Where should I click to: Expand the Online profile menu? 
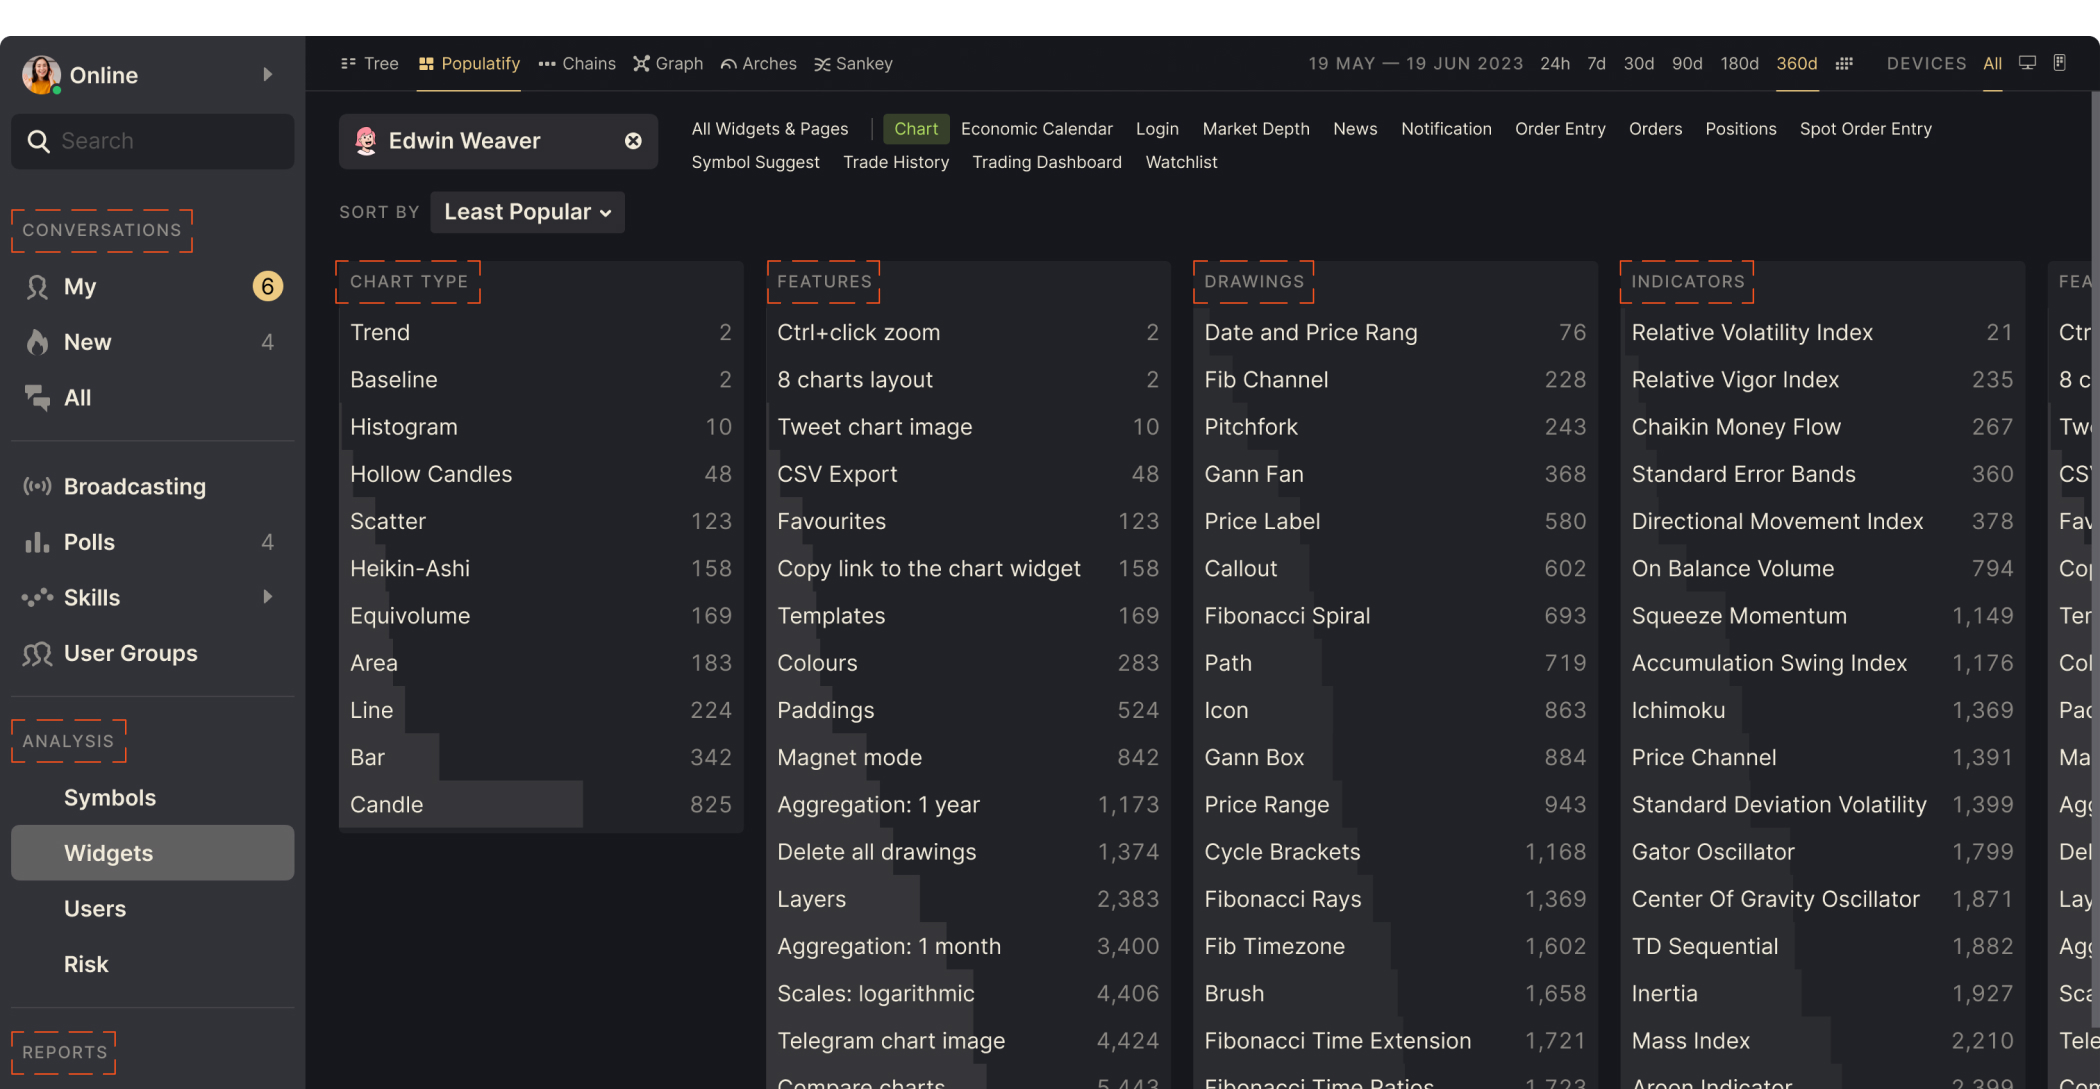(267, 74)
